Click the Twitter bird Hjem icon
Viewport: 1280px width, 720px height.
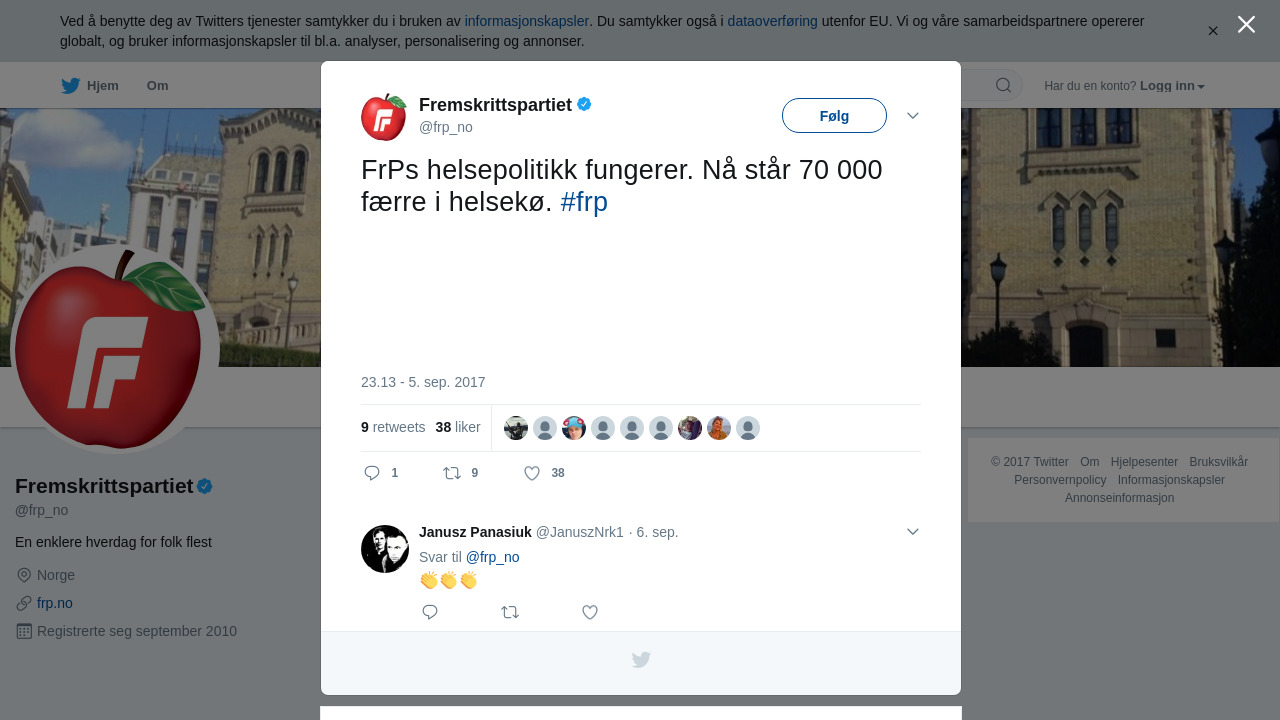[x=70, y=86]
